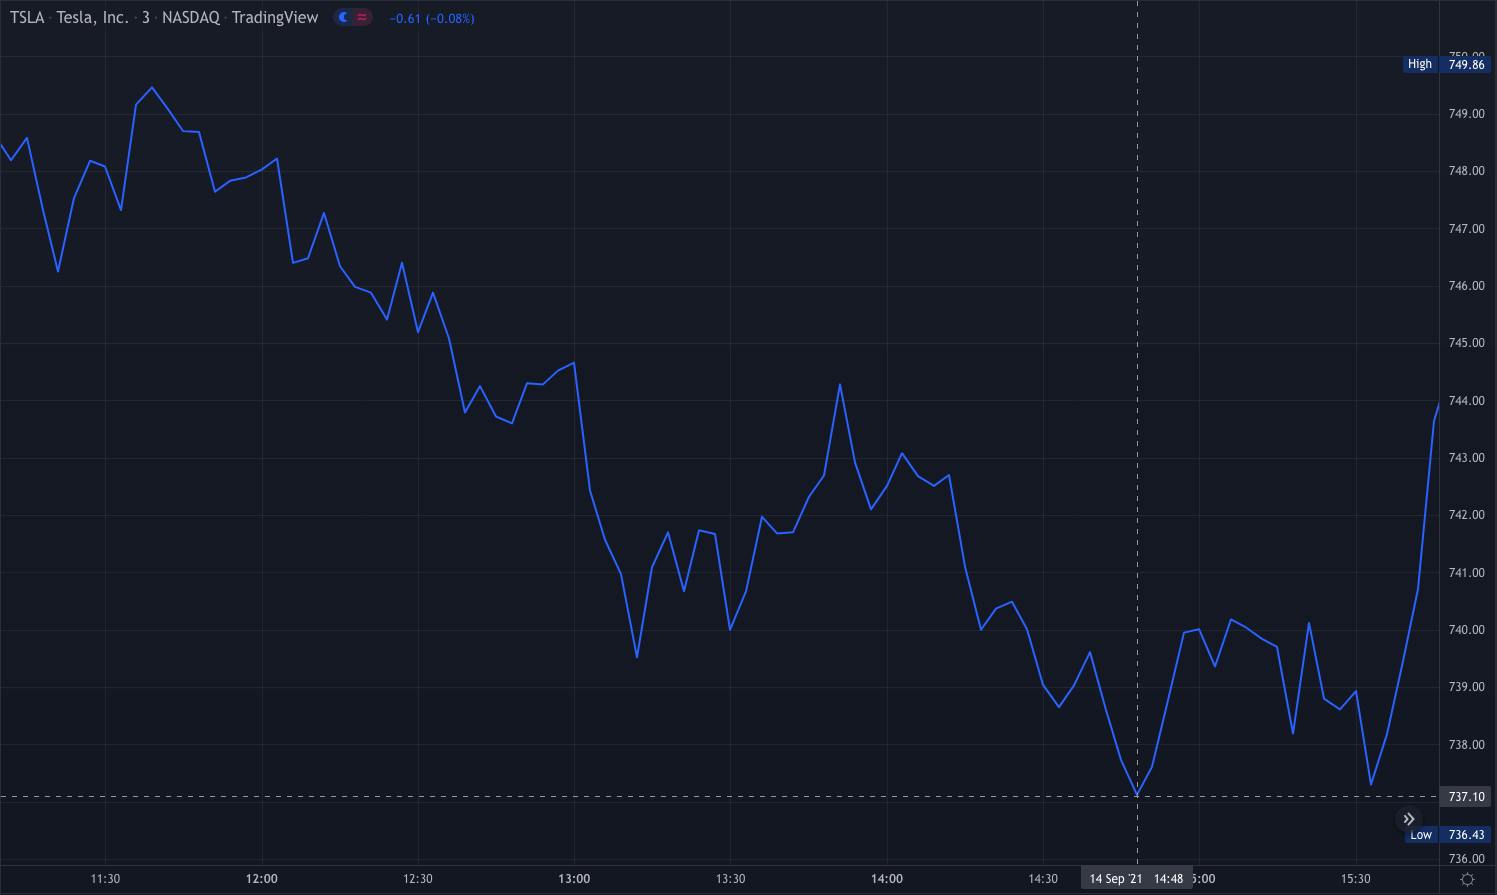Click the 'Tesla, Inc.' company name
This screenshot has width=1497, height=895.
[x=93, y=18]
